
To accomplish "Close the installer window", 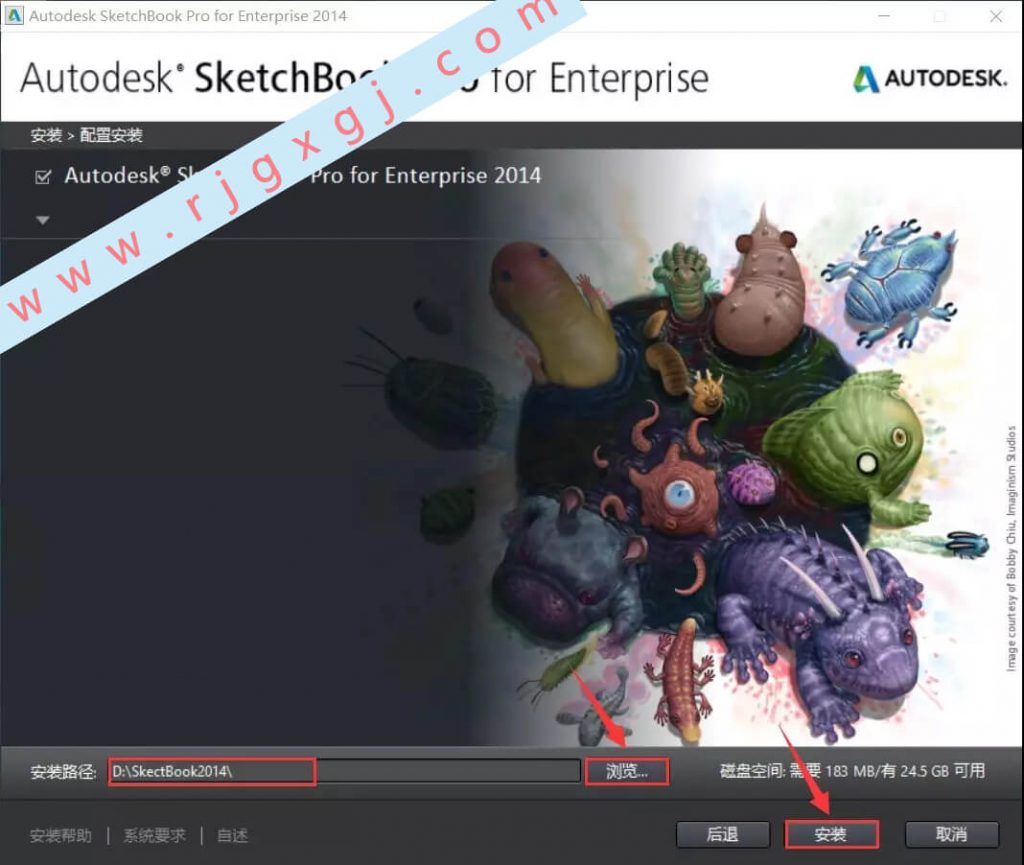I will pyautogui.click(x=996, y=16).
